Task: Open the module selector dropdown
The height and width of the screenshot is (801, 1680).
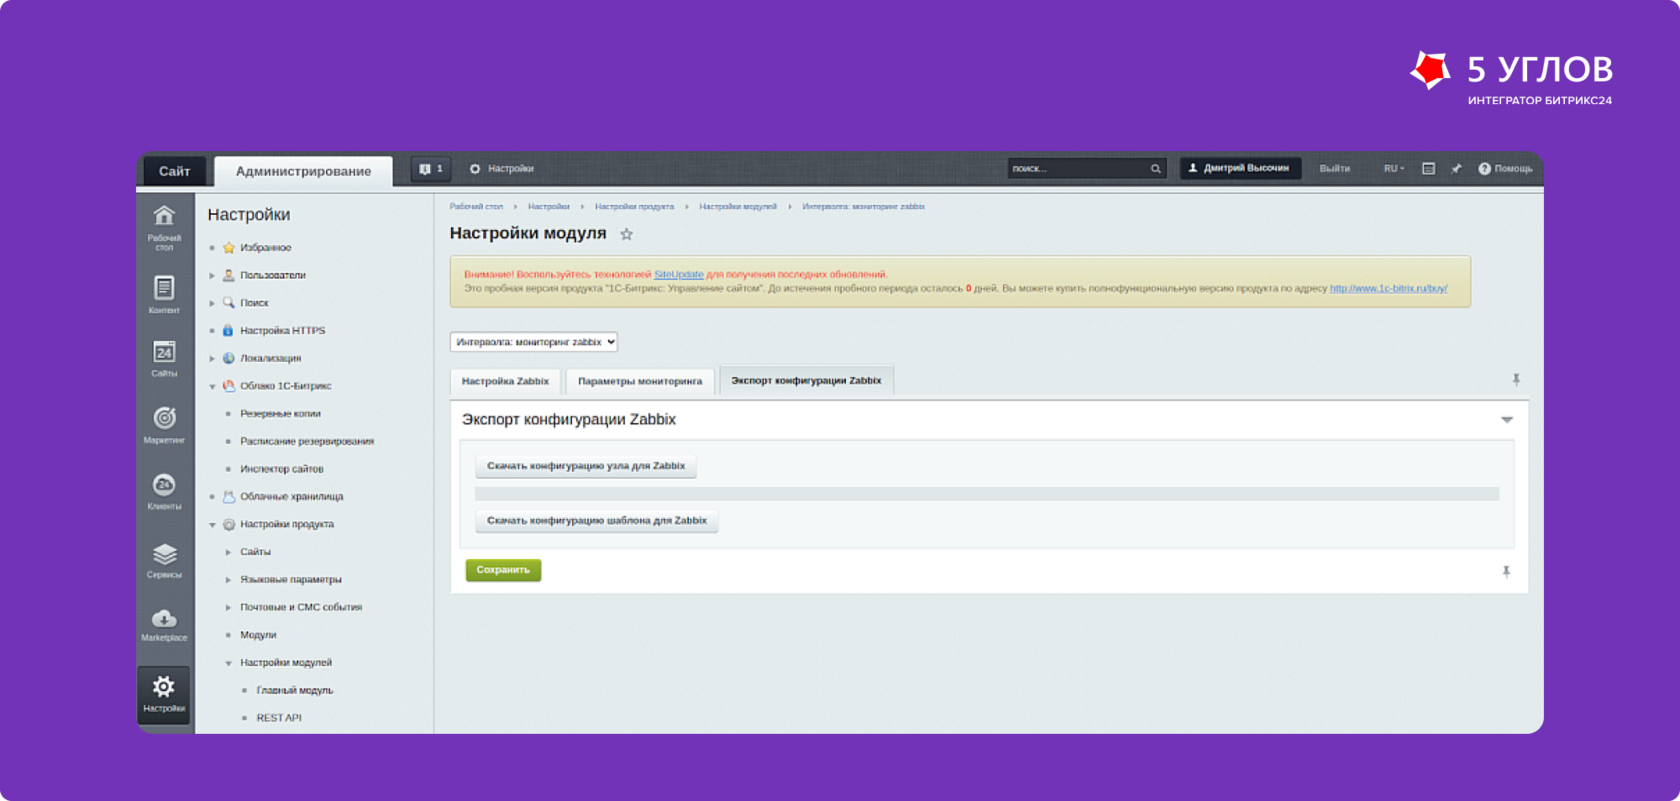Action: tap(534, 342)
